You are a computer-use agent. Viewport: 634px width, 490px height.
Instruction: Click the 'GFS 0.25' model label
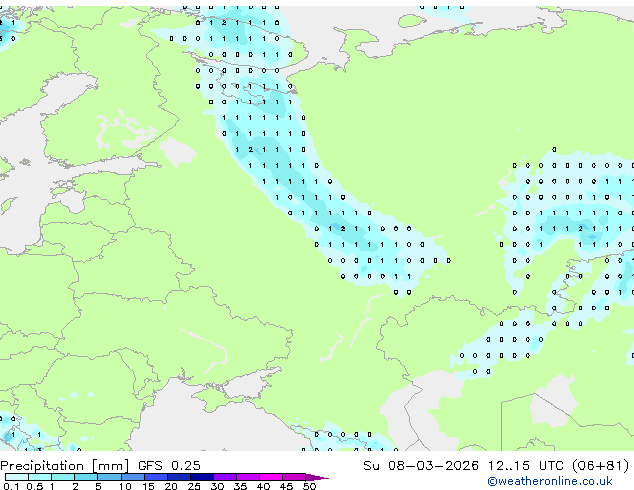click(x=169, y=466)
